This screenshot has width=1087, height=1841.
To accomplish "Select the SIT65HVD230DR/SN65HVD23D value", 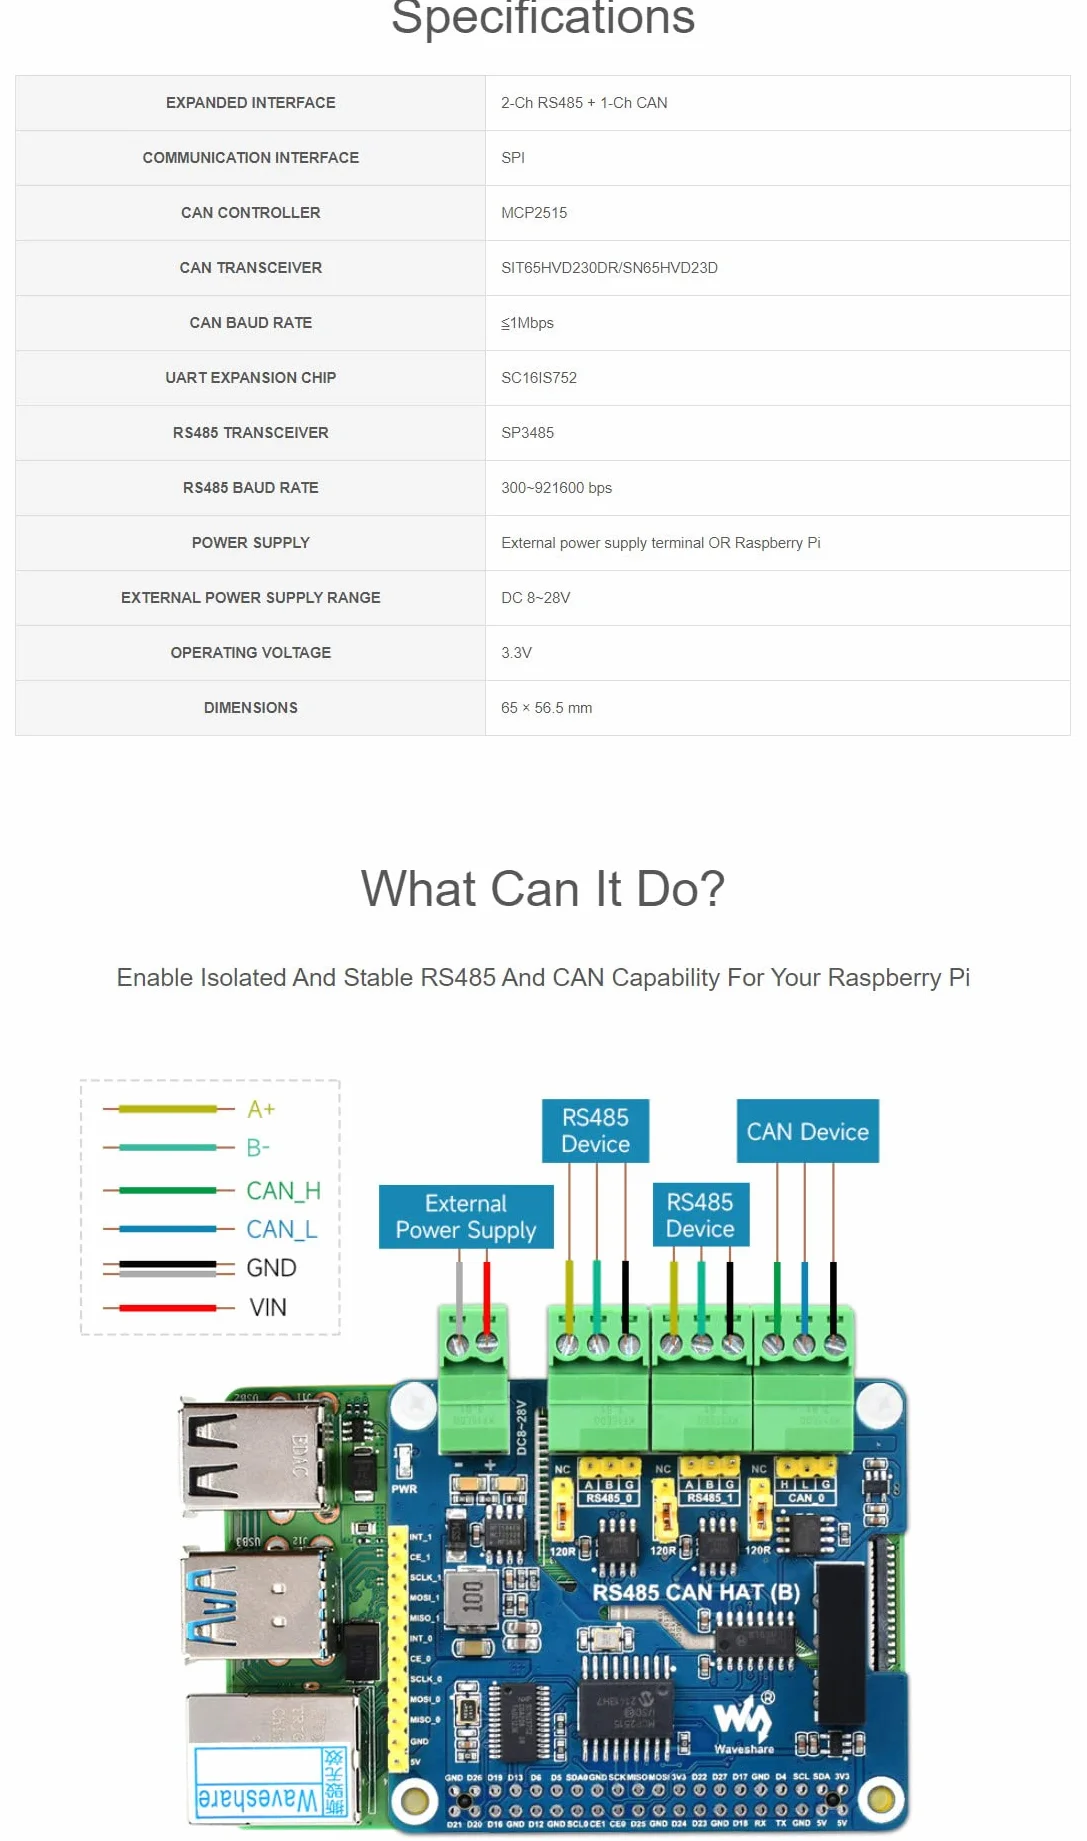I will coord(609,268).
